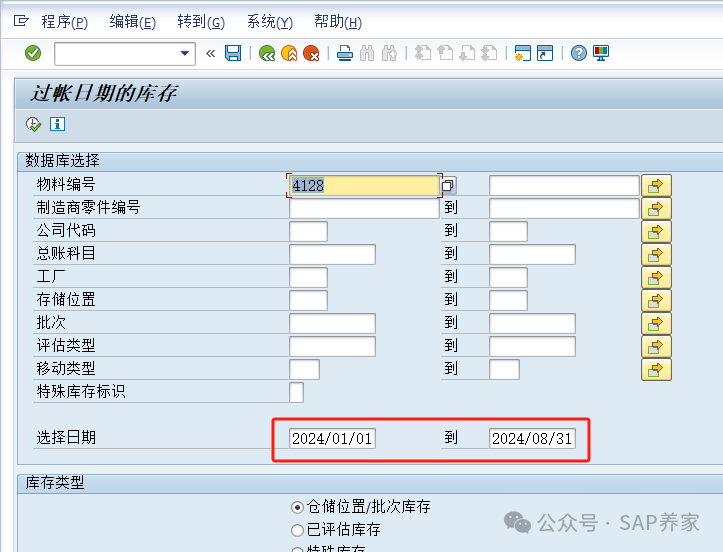Open multiple selection for 评估类型
The height and width of the screenshot is (552, 723).
point(656,347)
